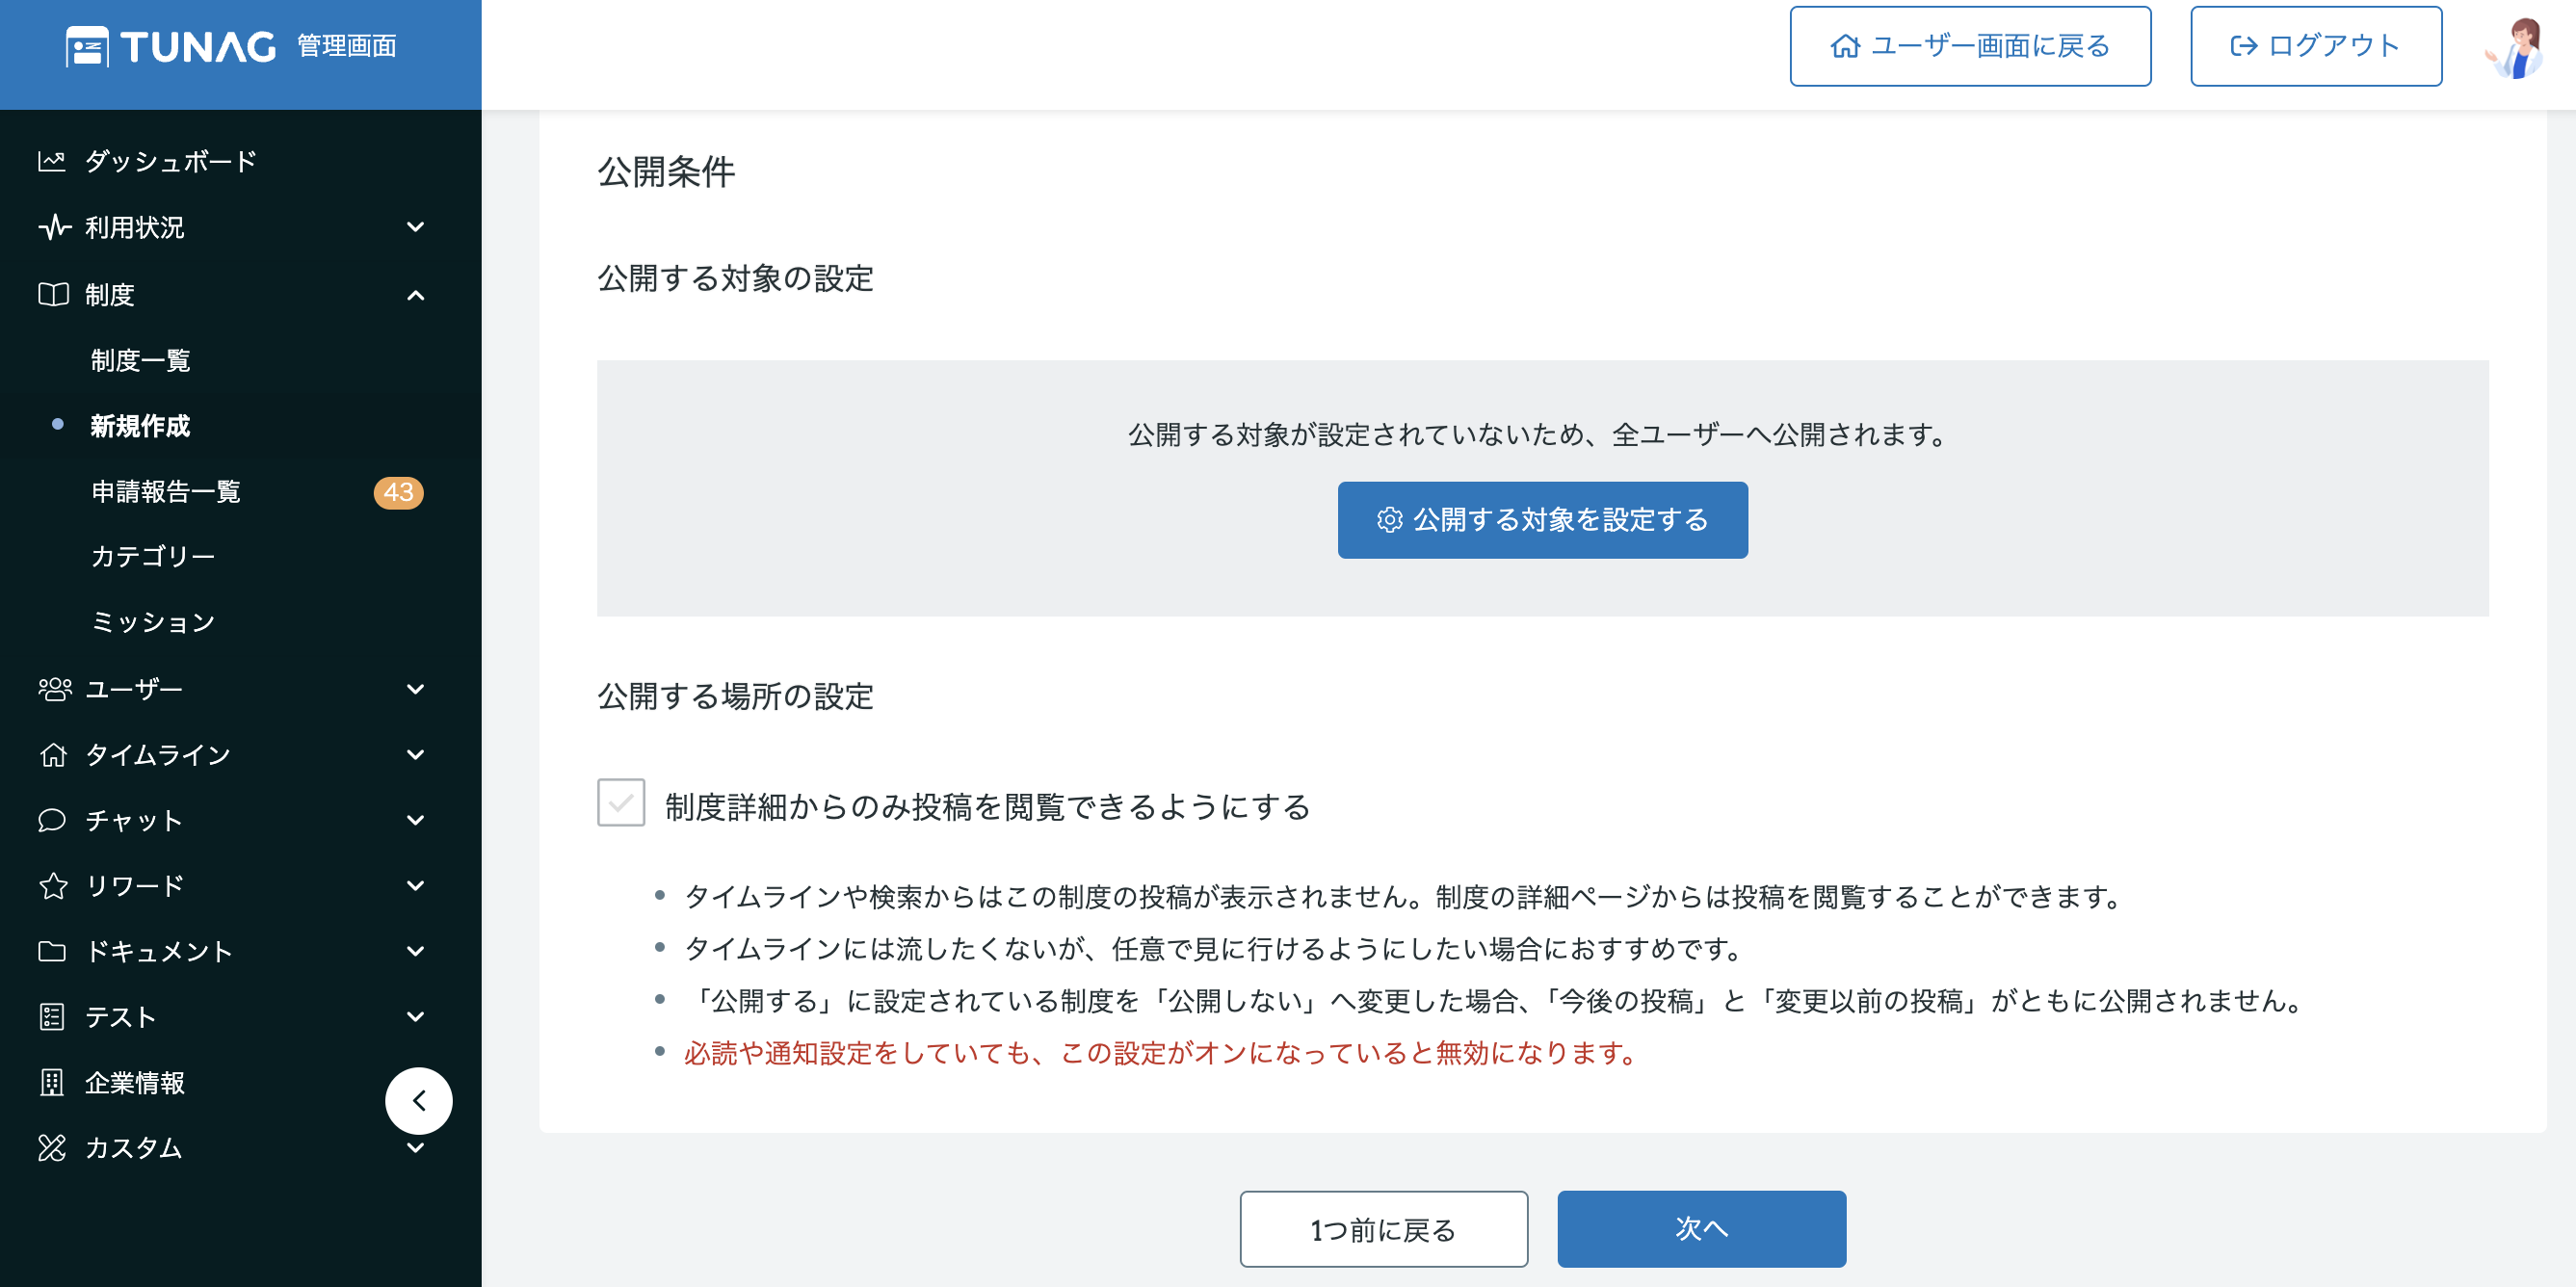Click the ドキュメント folder icon
This screenshot has height=1287, width=2576.
click(52, 951)
